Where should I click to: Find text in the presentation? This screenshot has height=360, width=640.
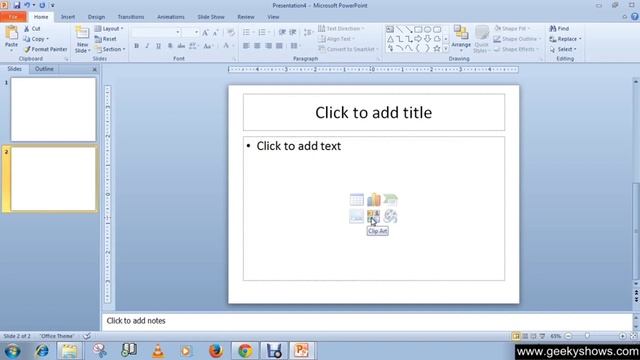559,29
